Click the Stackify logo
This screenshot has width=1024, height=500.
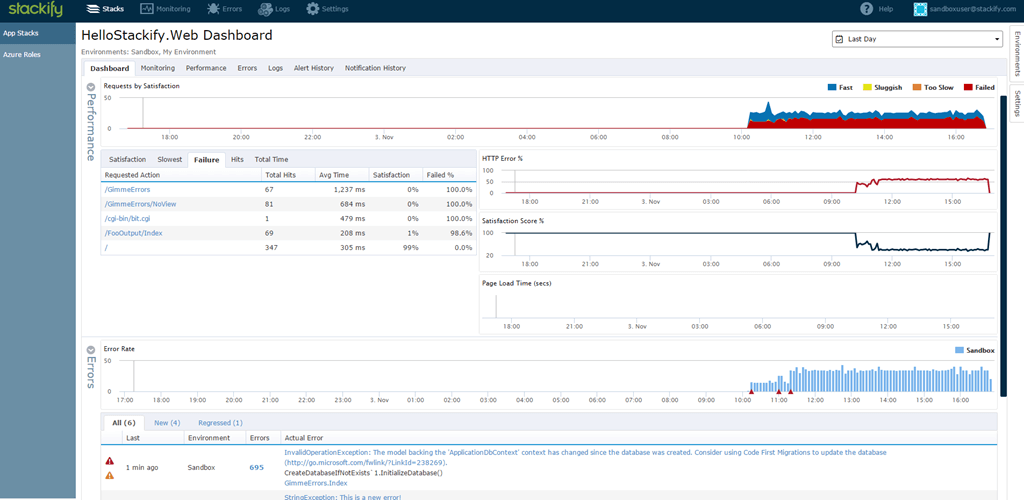(35, 9)
